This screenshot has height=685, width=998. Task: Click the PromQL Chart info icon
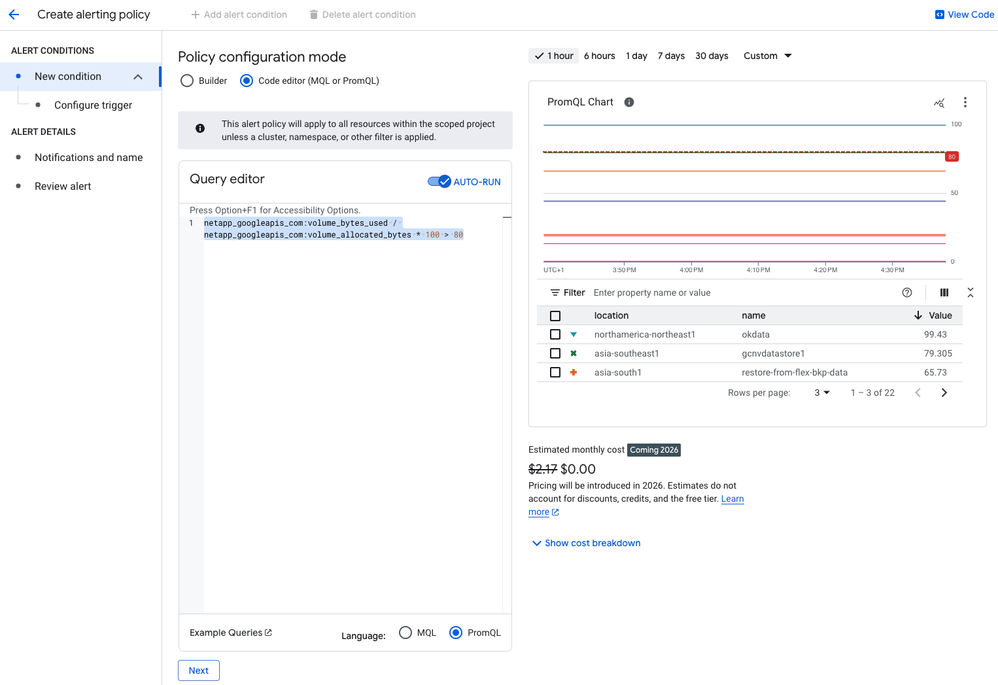click(629, 102)
